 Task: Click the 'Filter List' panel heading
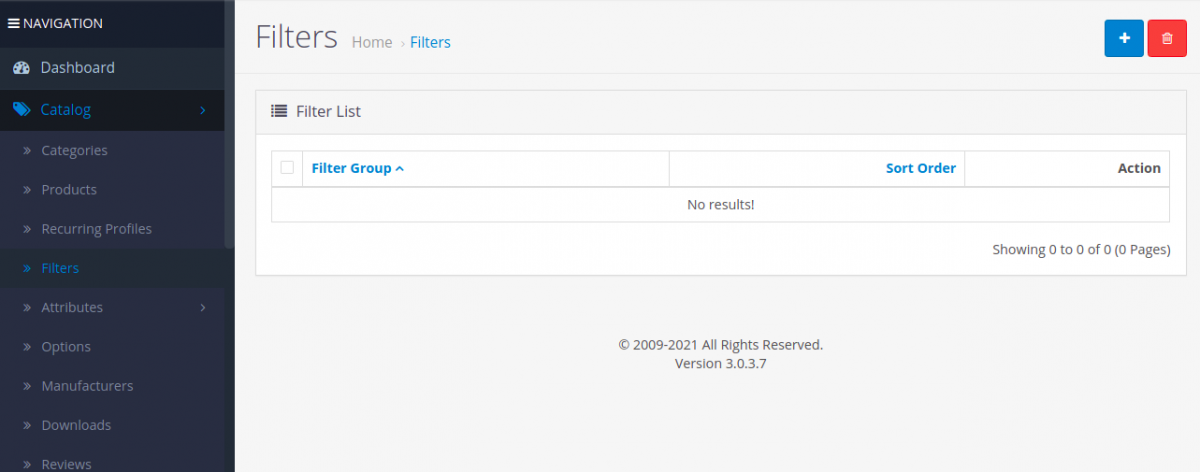[328, 111]
